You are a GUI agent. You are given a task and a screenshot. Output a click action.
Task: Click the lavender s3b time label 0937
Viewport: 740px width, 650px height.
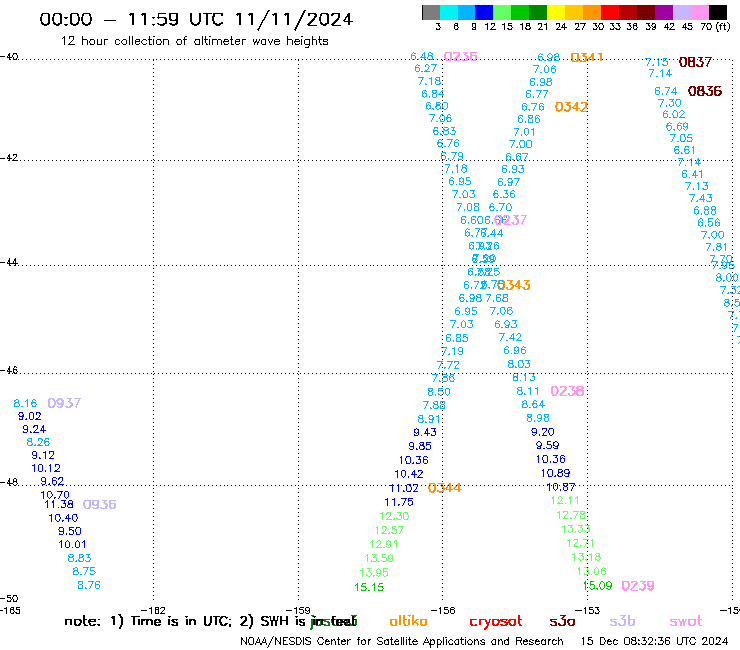pos(64,403)
